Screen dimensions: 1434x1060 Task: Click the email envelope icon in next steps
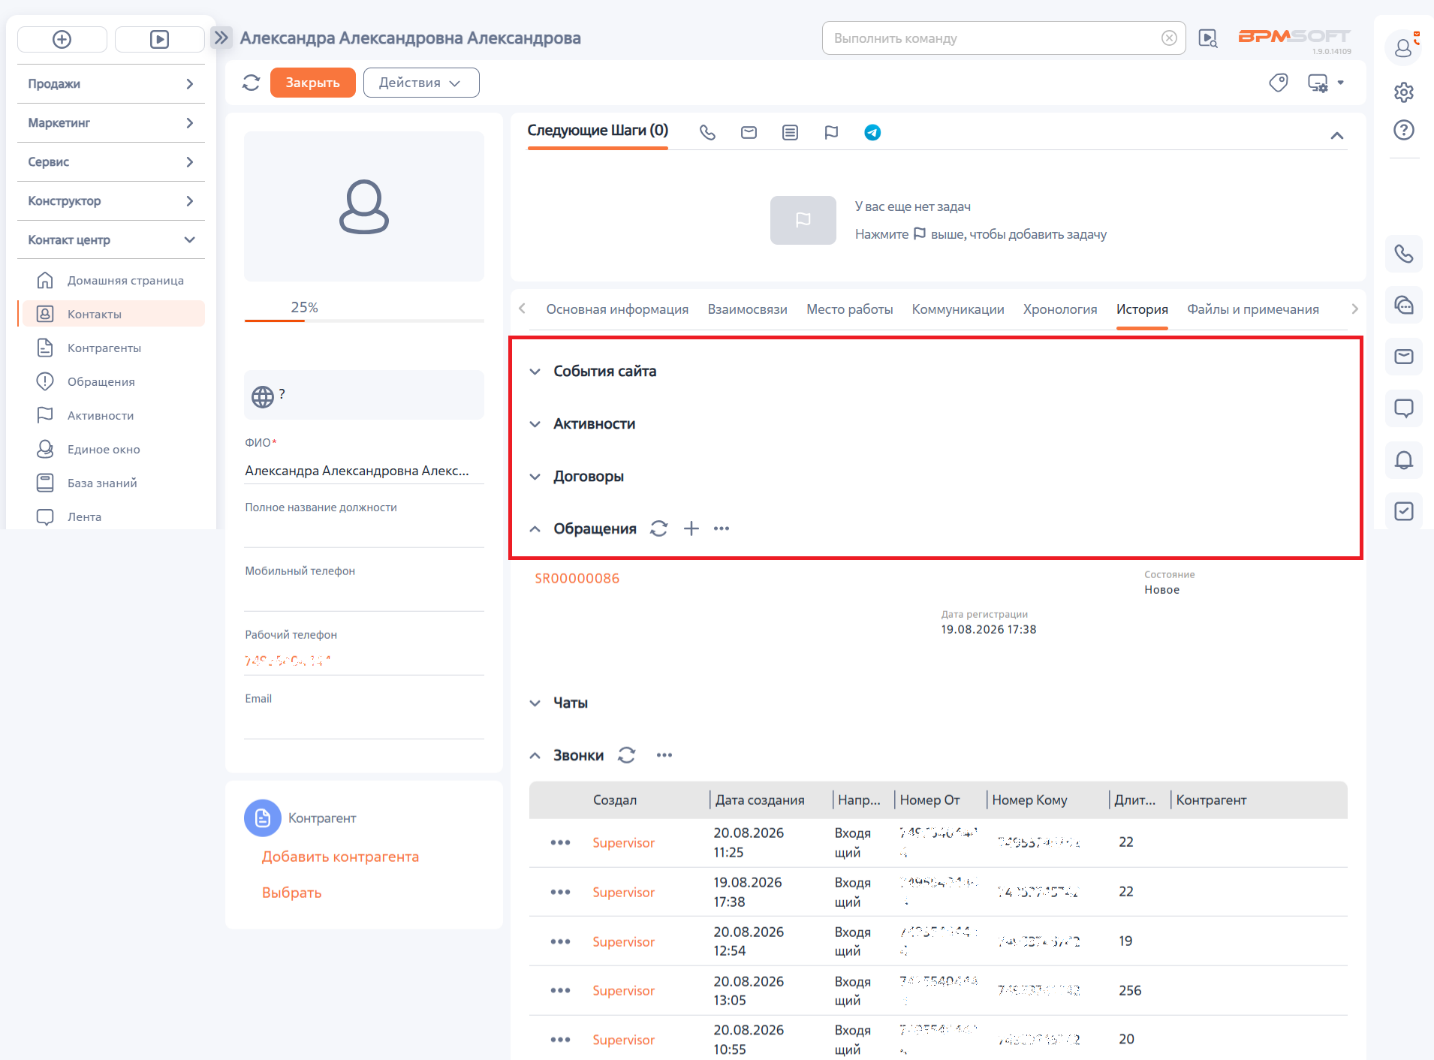point(749,132)
